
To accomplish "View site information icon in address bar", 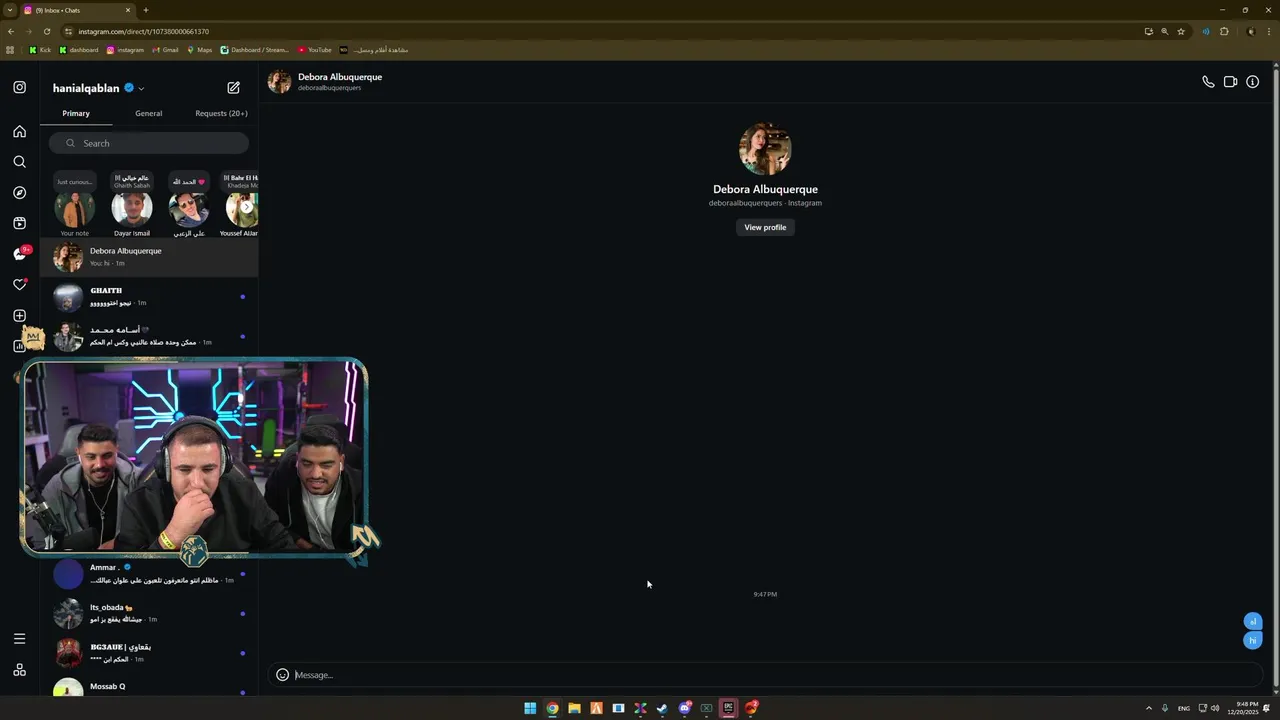I will [x=68, y=31].
